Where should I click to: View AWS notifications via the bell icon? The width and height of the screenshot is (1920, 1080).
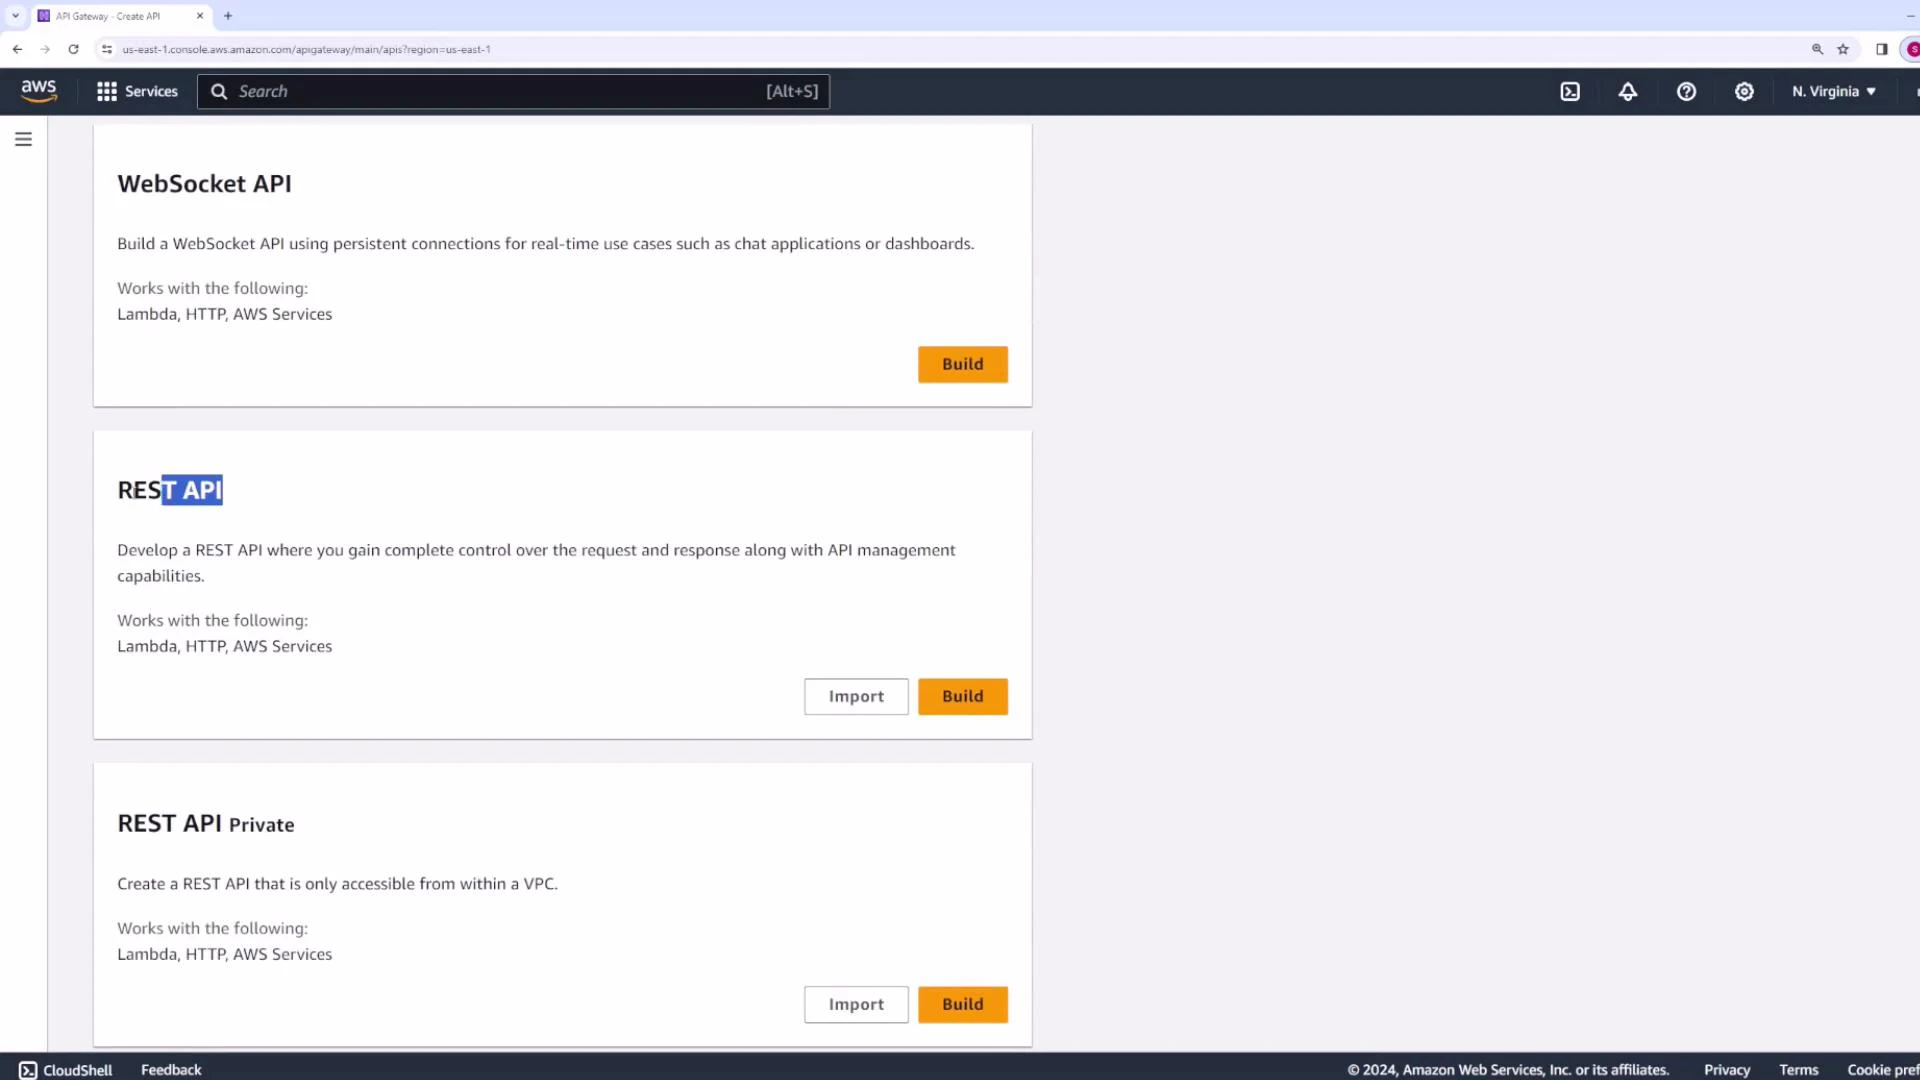click(1628, 91)
